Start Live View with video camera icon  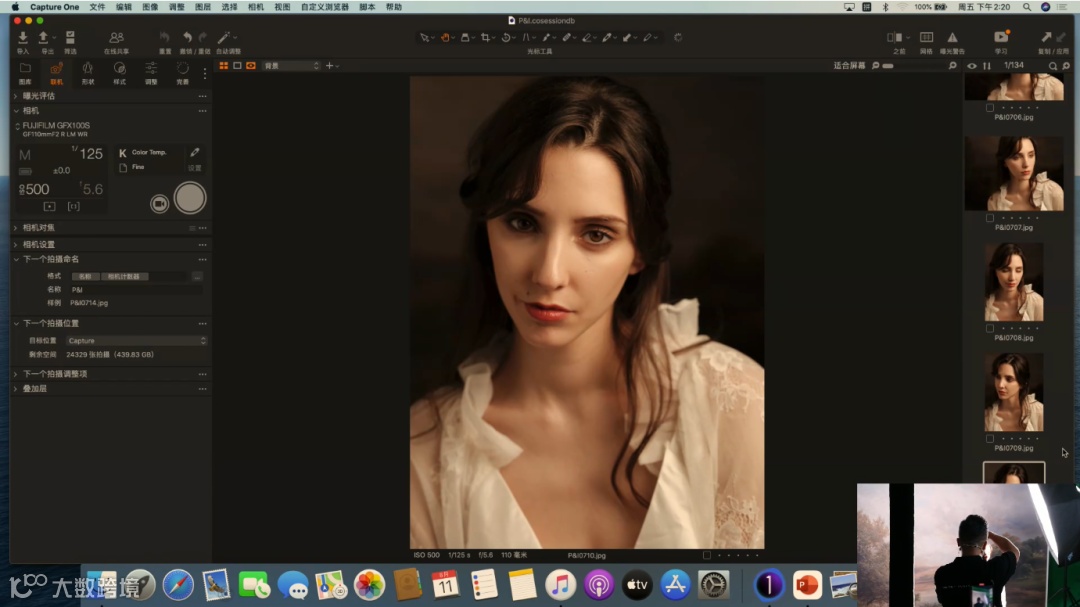pos(160,204)
